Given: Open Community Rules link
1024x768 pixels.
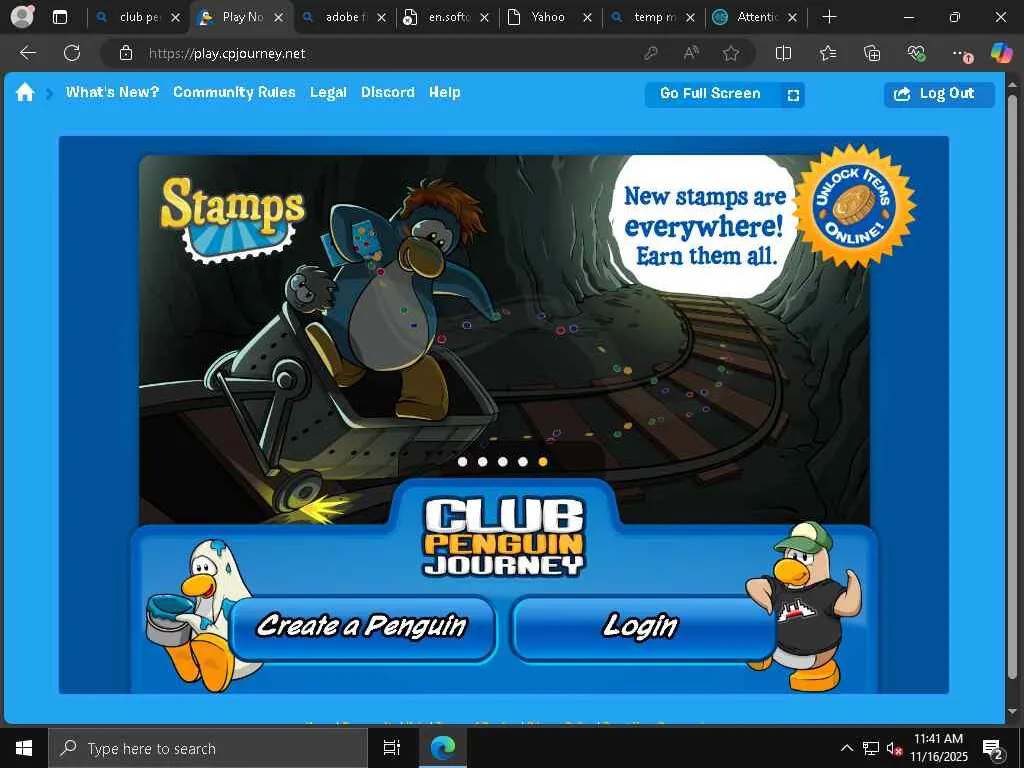Looking at the screenshot, I should pos(234,92).
